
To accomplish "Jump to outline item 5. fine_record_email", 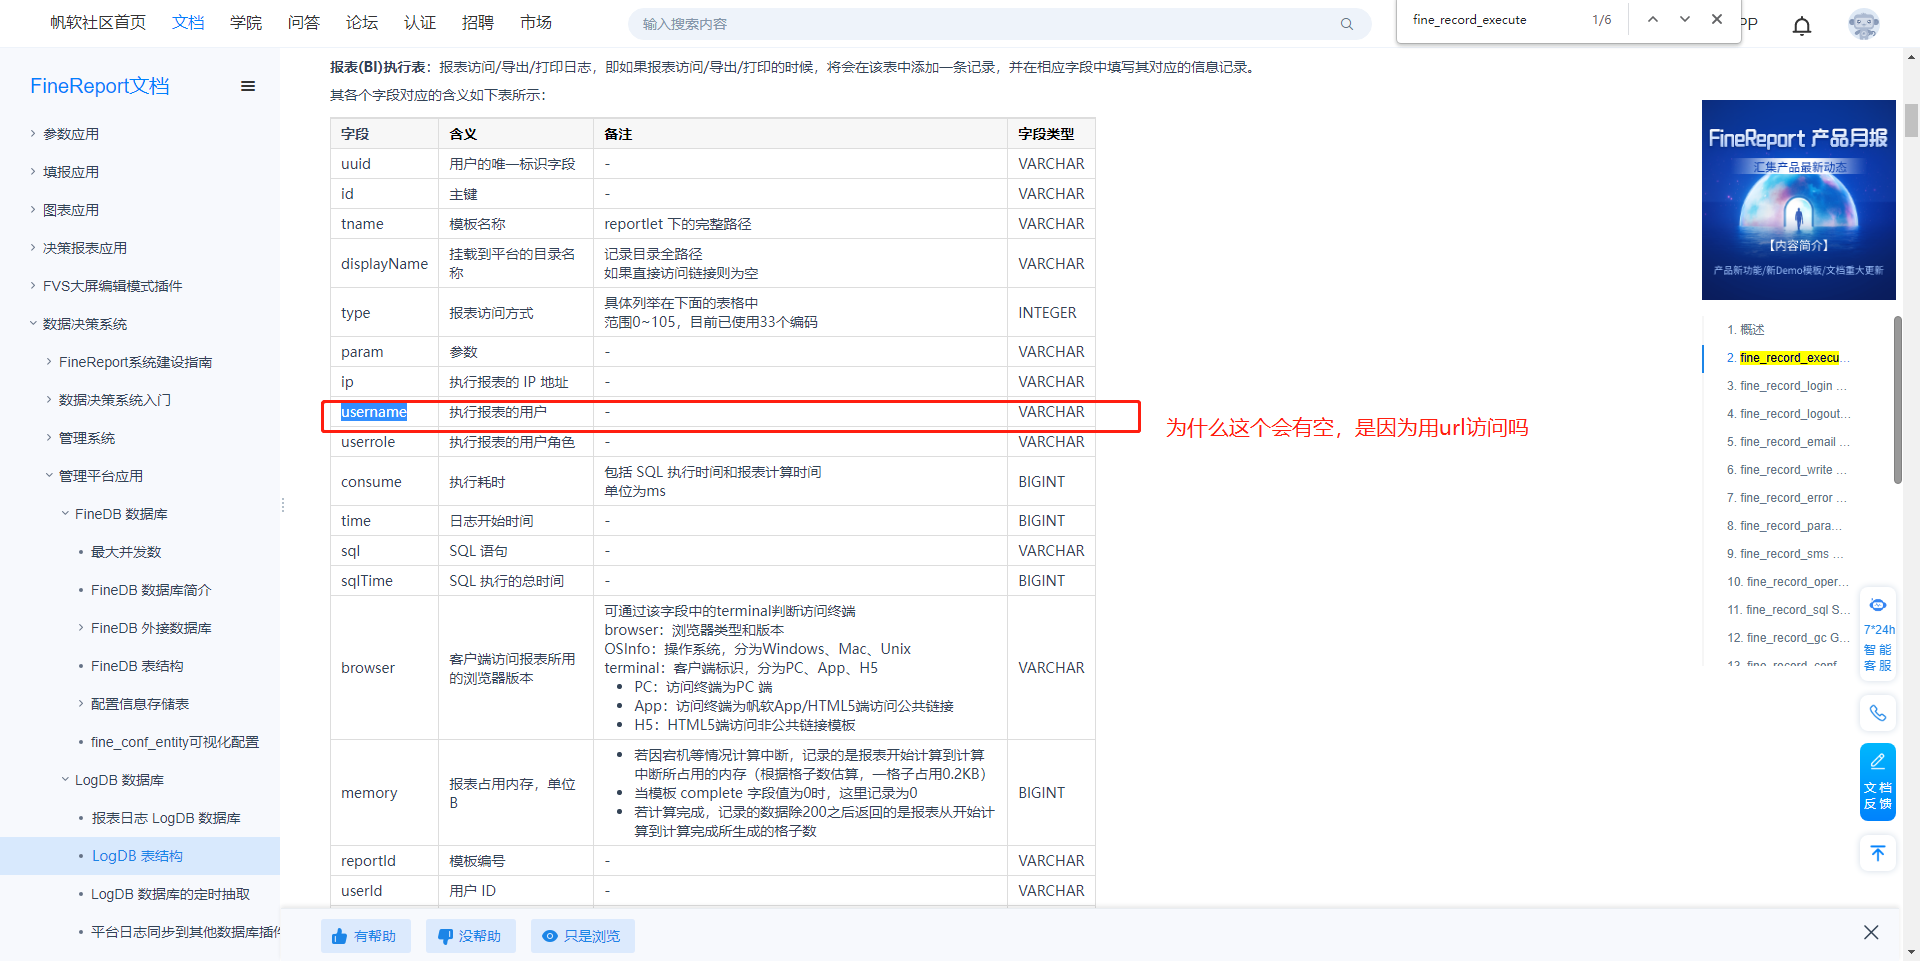I will tap(1789, 442).
